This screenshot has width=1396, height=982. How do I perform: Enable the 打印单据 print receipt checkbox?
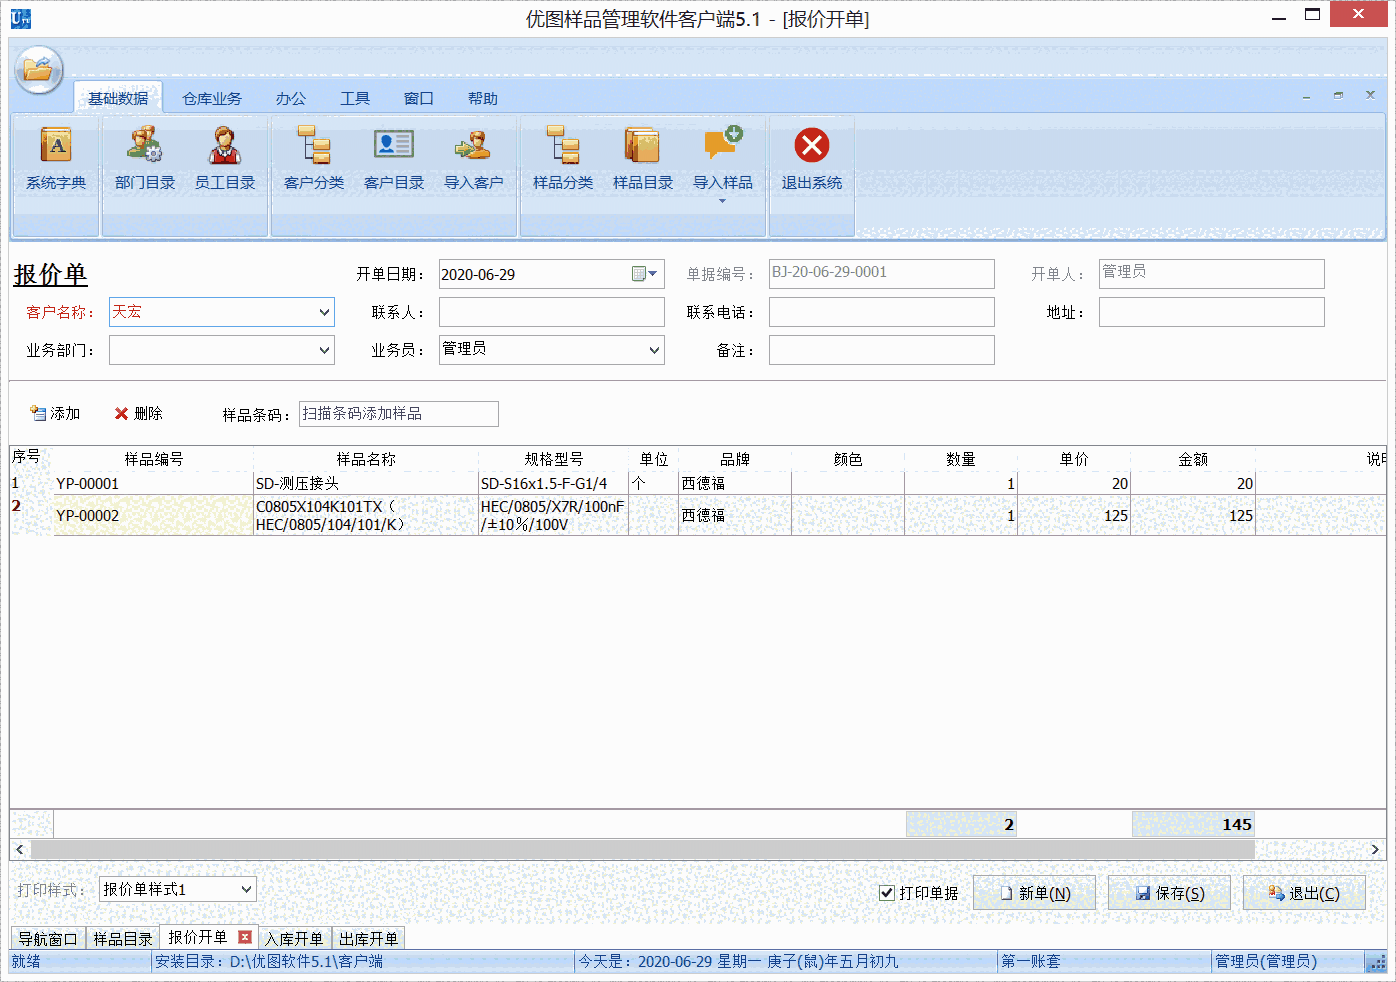[x=886, y=893]
